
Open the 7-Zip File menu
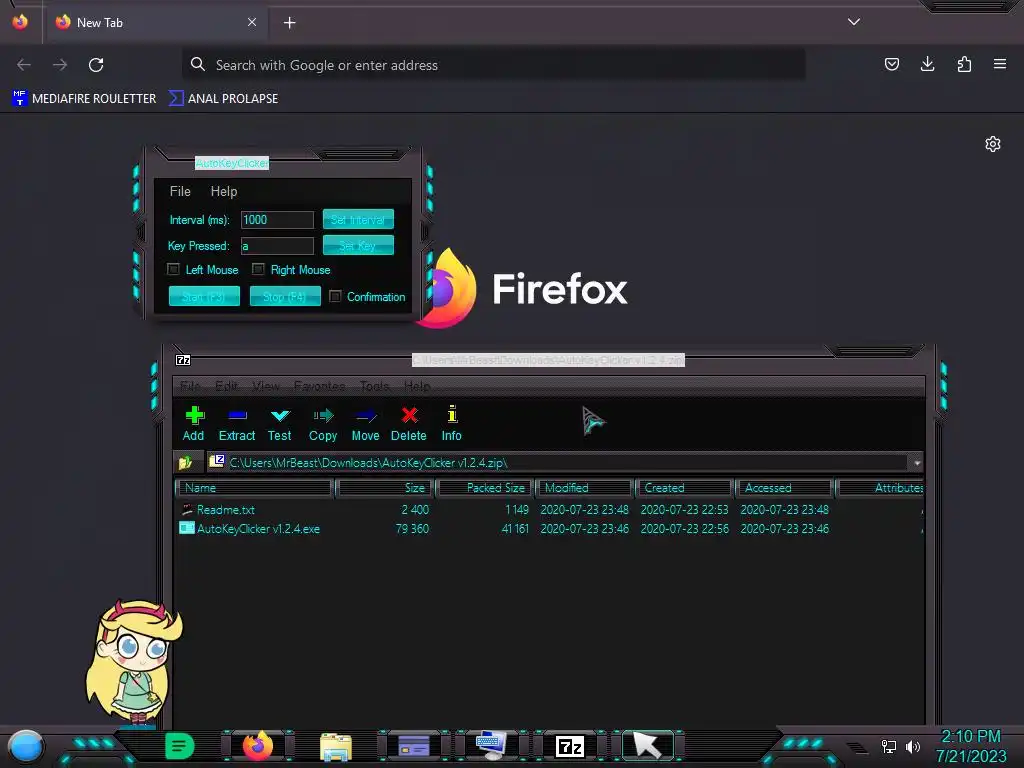[x=189, y=386]
